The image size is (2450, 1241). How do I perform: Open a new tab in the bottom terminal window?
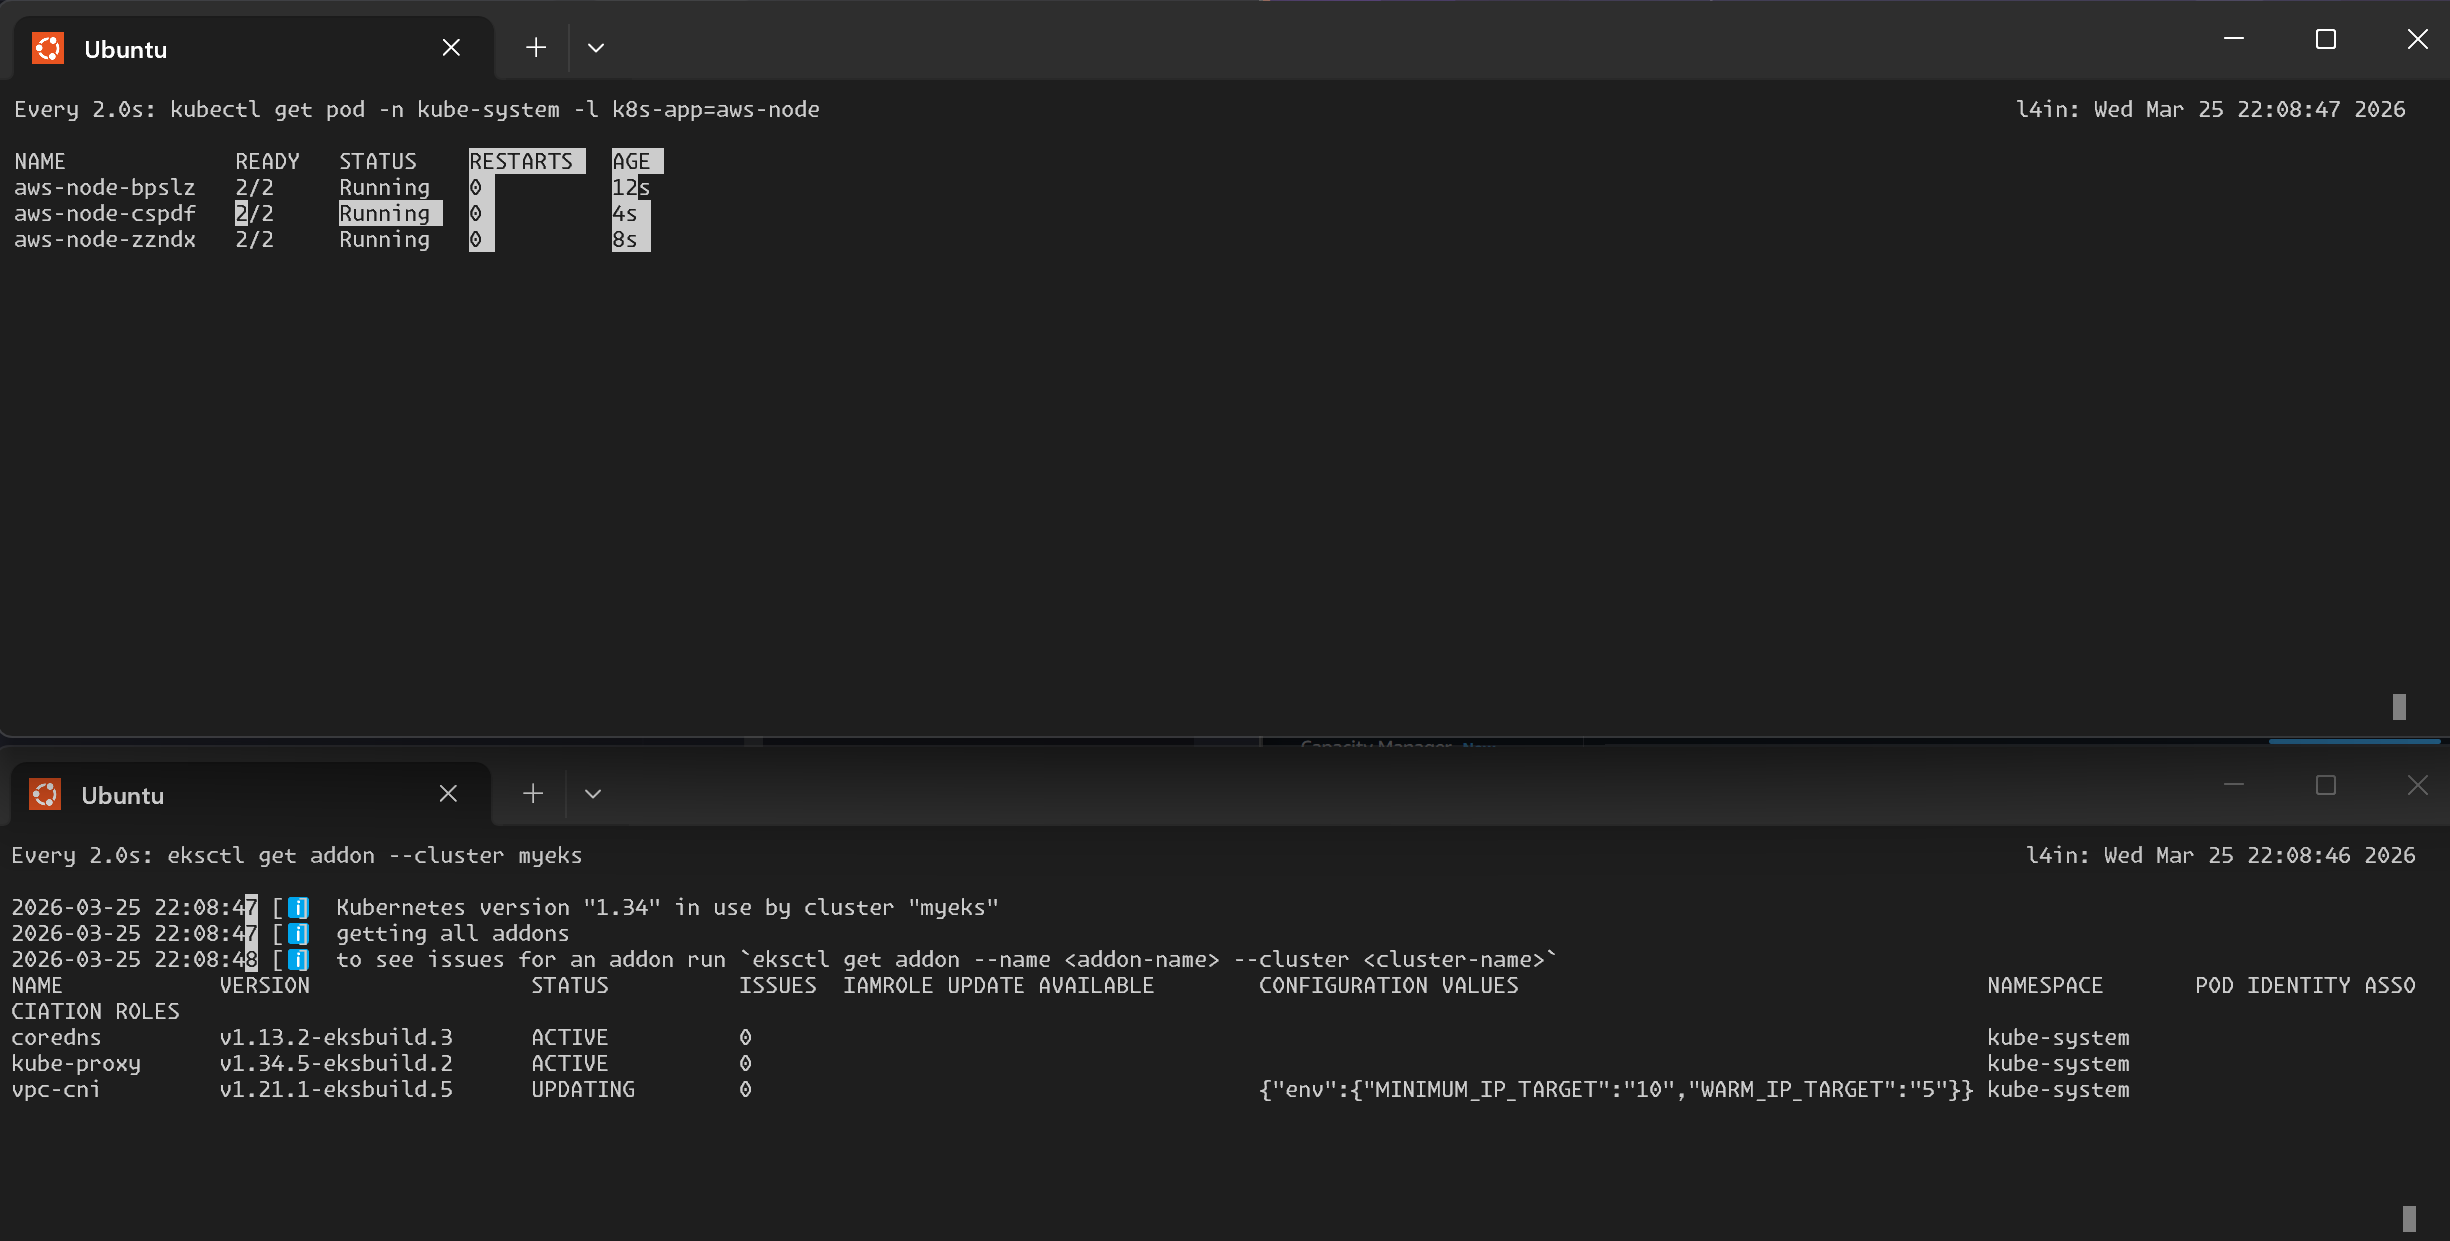(531, 793)
